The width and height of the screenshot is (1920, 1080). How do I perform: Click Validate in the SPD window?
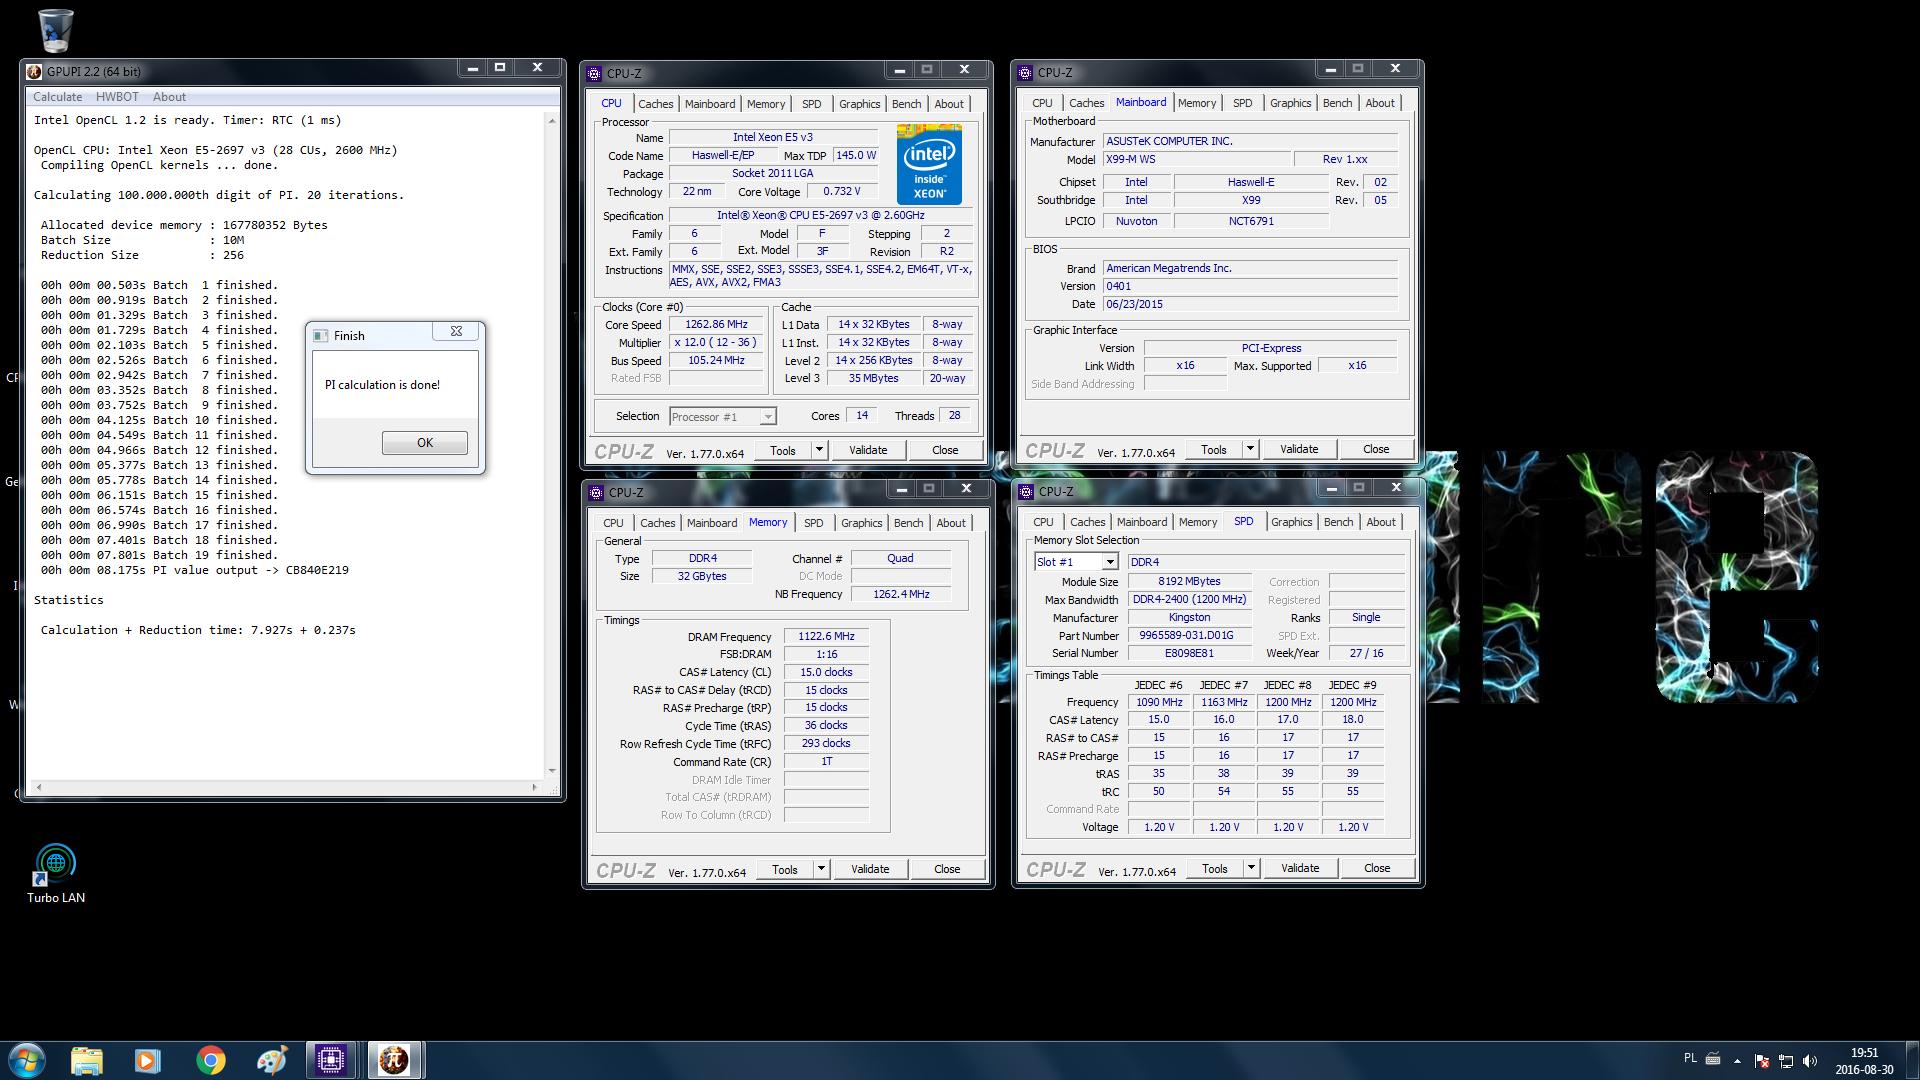(x=1299, y=868)
